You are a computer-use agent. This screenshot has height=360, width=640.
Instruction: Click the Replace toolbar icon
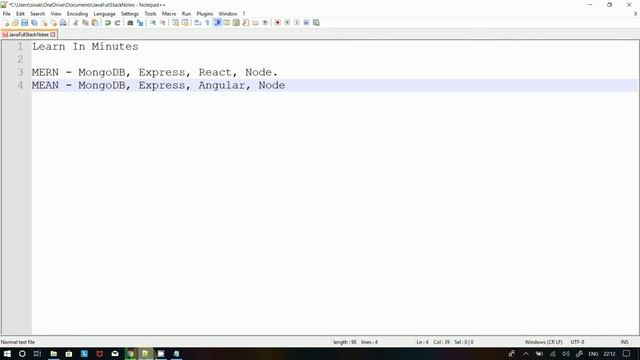(140, 22)
